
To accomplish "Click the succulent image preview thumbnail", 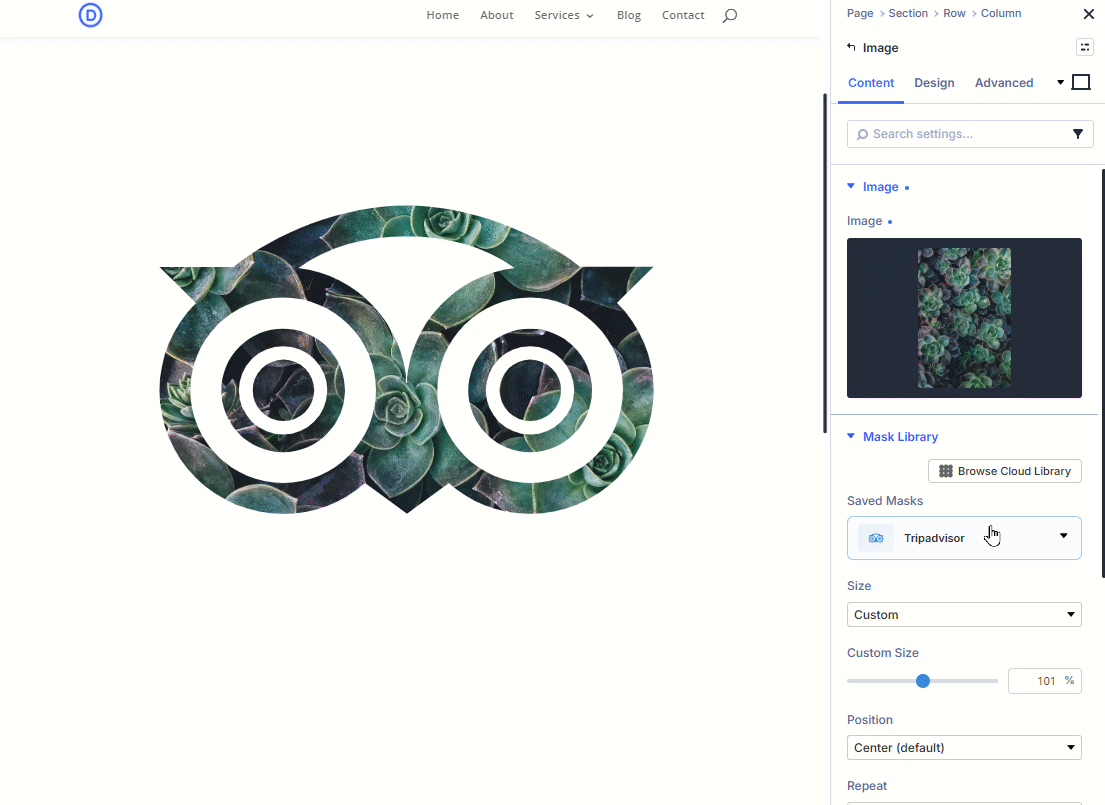I will click(x=964, y=318).
